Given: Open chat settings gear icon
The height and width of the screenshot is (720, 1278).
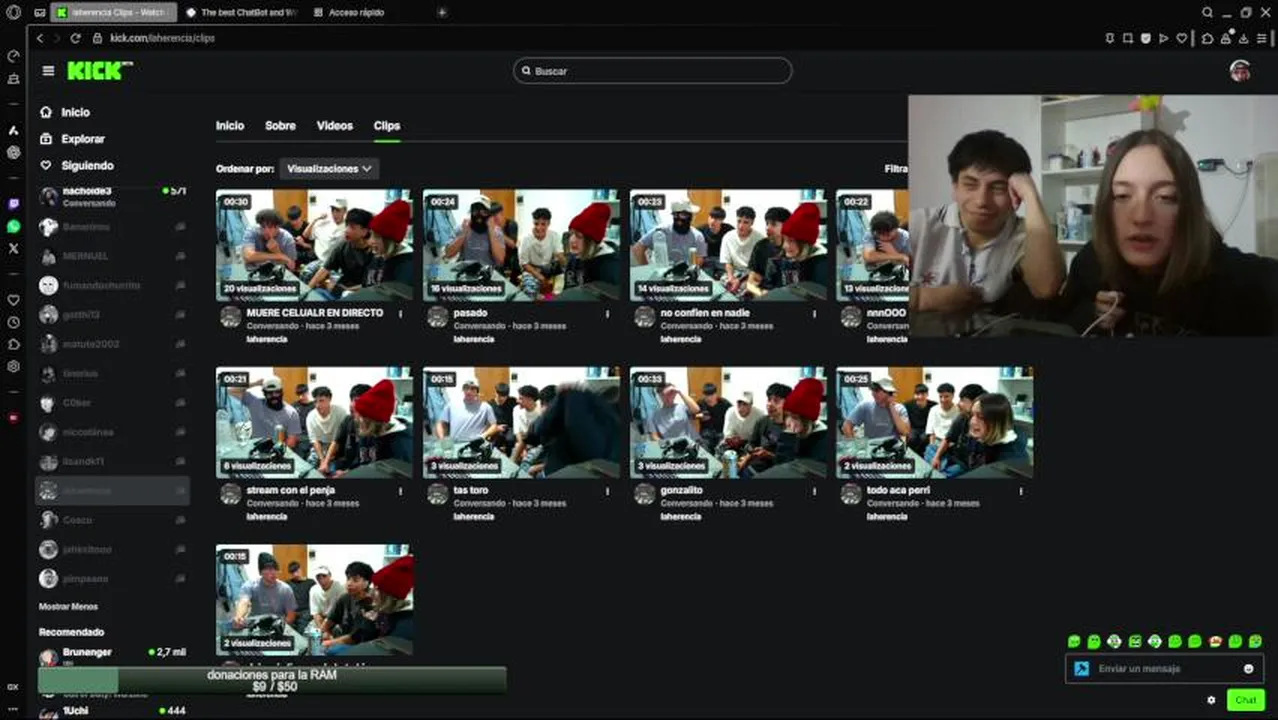Looking at the screenshot, I should pos(1211,700).
